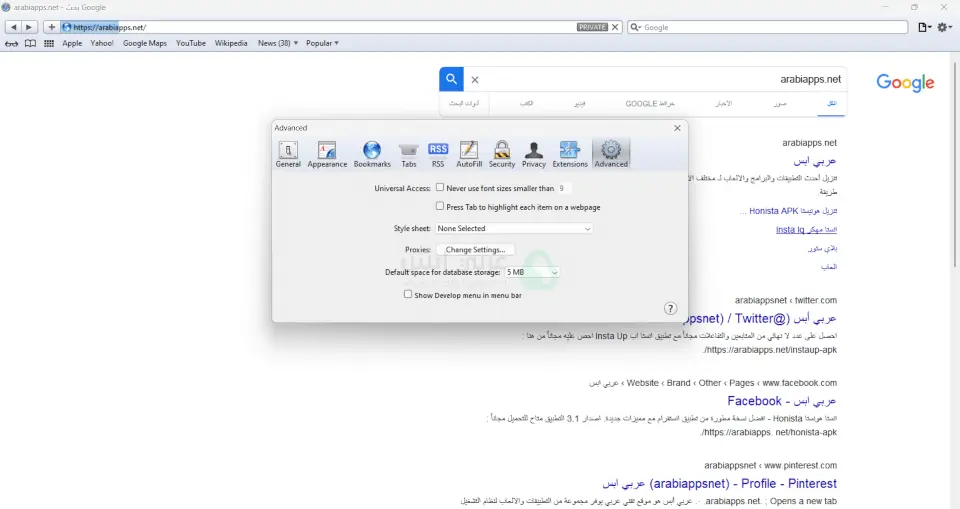The height and width of the screenshot is (509, 960).
Task: Select the Advanced preferences pane
Action: point(610,154)
